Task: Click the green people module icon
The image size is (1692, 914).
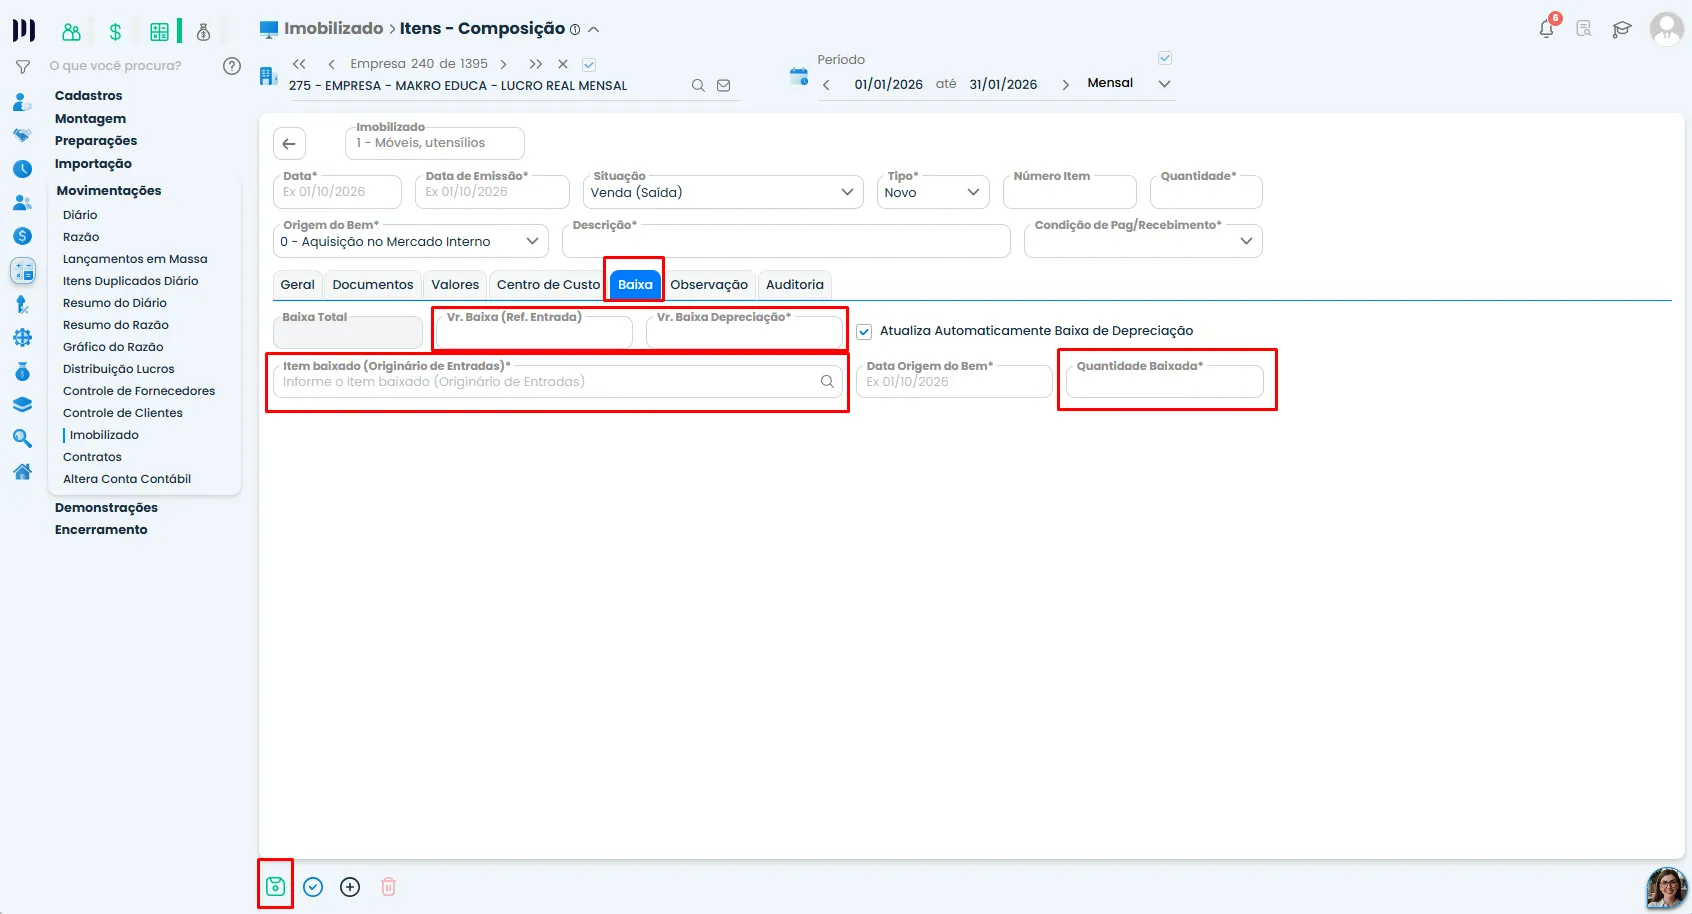Action: pos(71,32)
